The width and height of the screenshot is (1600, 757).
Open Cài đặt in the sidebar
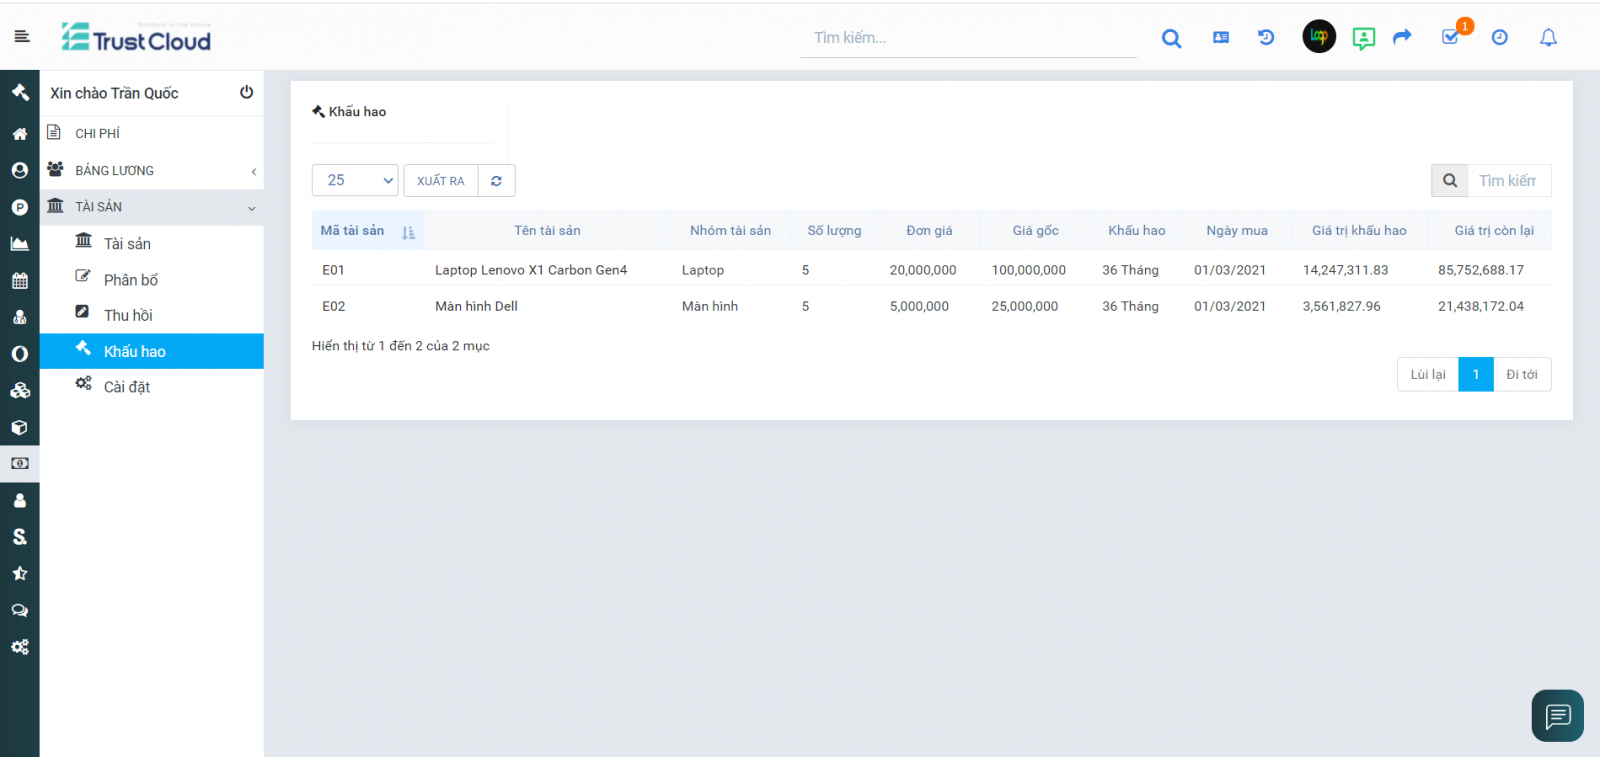127,387
